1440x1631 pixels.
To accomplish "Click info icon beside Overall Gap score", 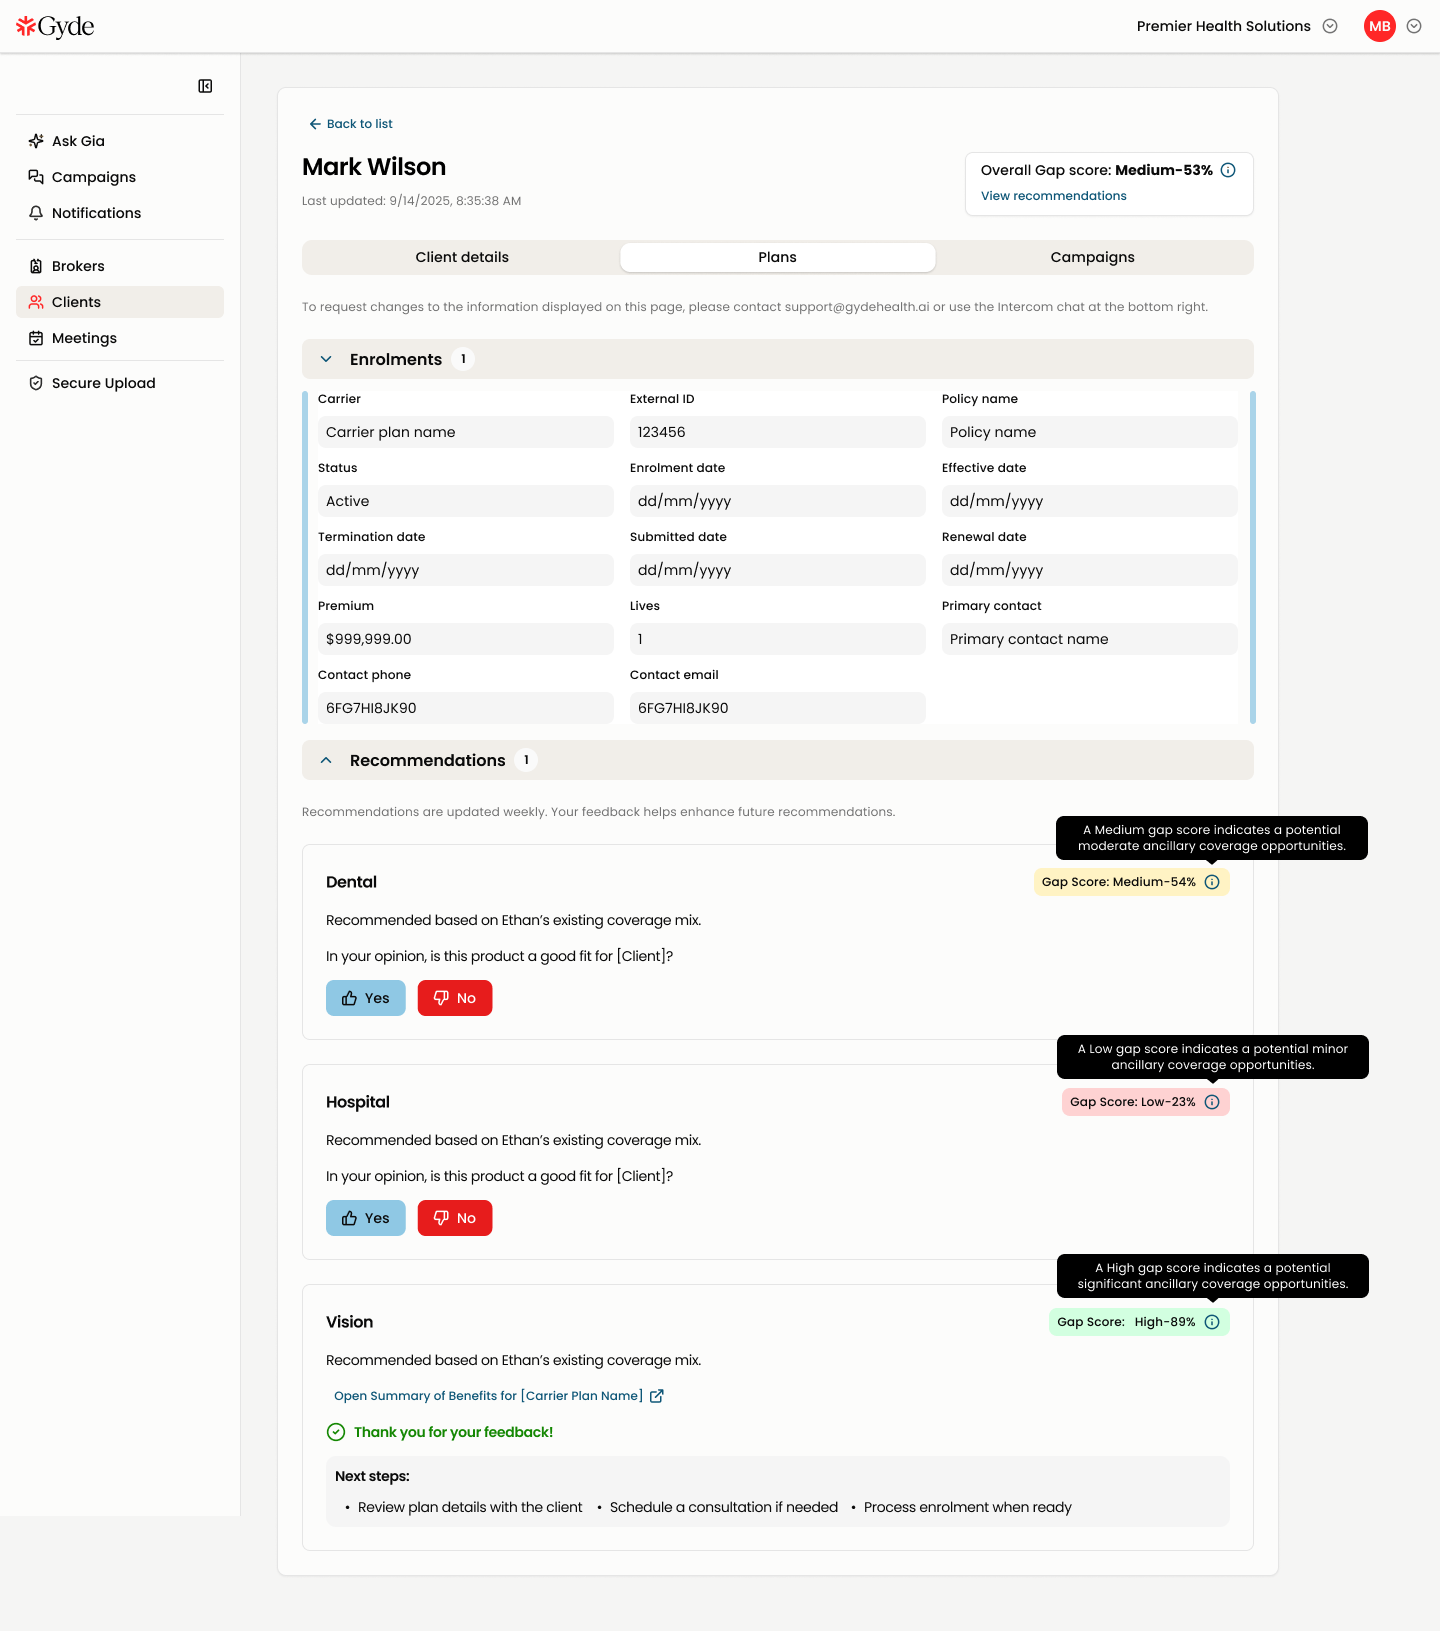I will (x=1228, y=170).
